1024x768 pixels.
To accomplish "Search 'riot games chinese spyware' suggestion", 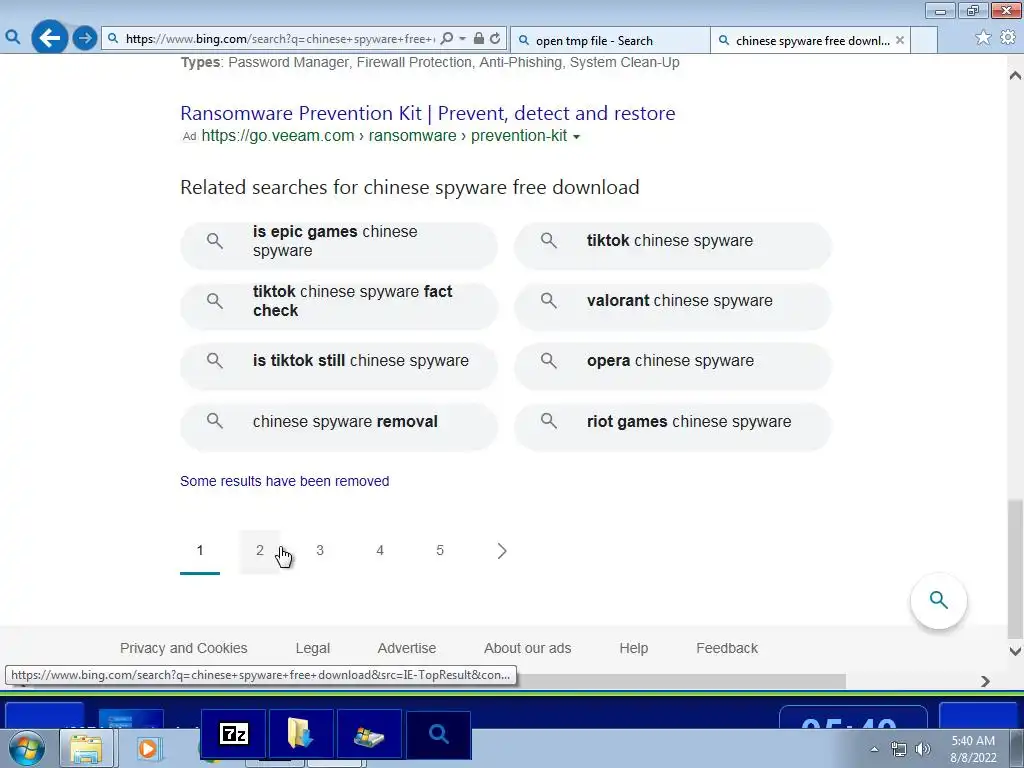I will point(673,426).
